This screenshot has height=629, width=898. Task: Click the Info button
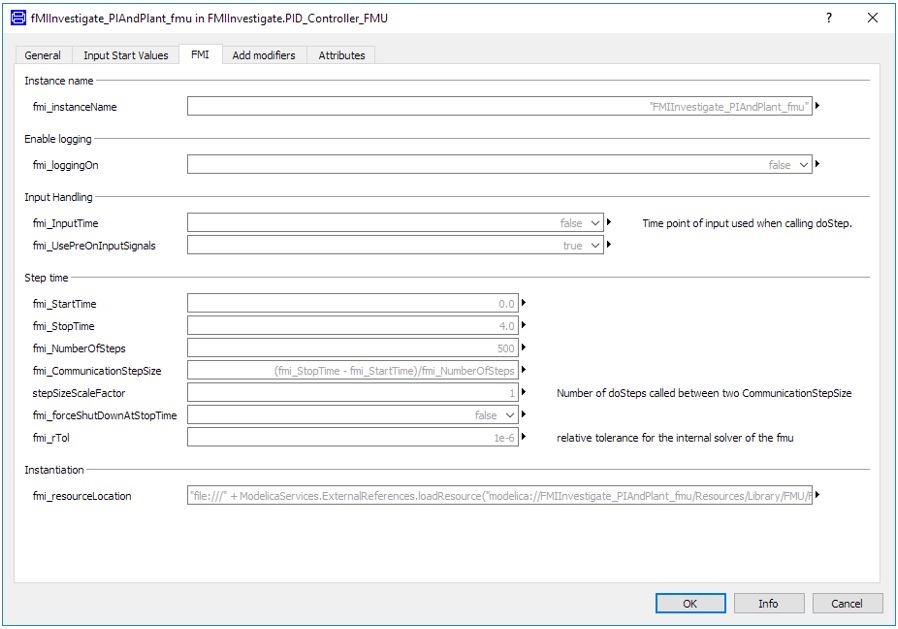pyautogui.click(x=769, y=603)
